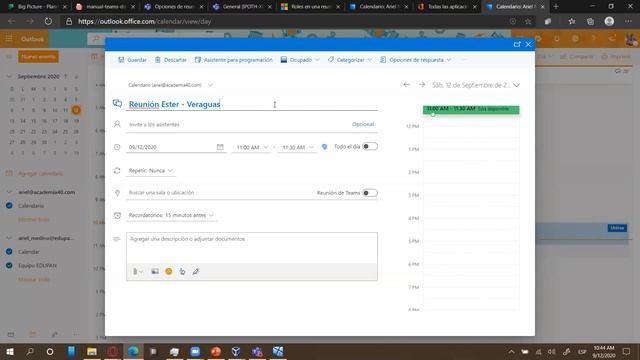The height and width of the screenshot is (360, 640).
Task: Click the Buscar una sala o ubicación field
Action: (x=220, y=193)
